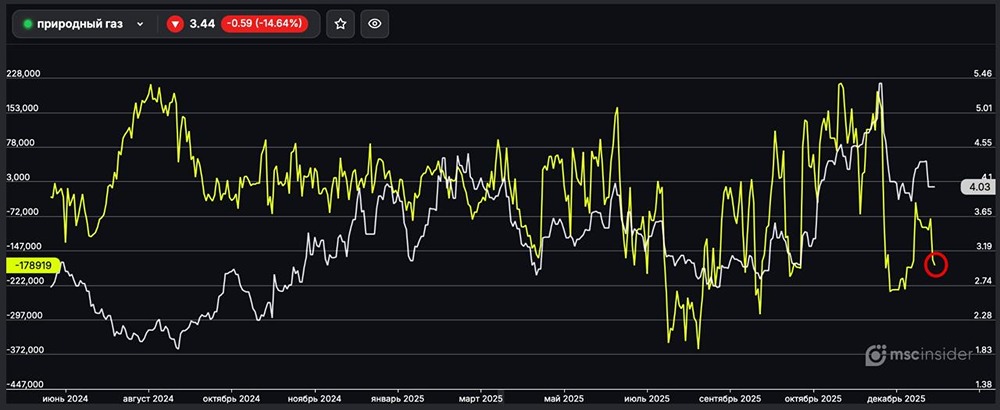The image size is (1000, 410).
Task: Click the май 2025 date label
Action: [564, 397]
